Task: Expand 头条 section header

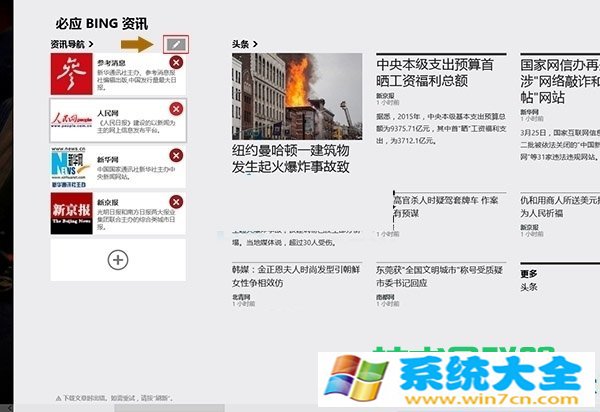Action: [245, 44]
